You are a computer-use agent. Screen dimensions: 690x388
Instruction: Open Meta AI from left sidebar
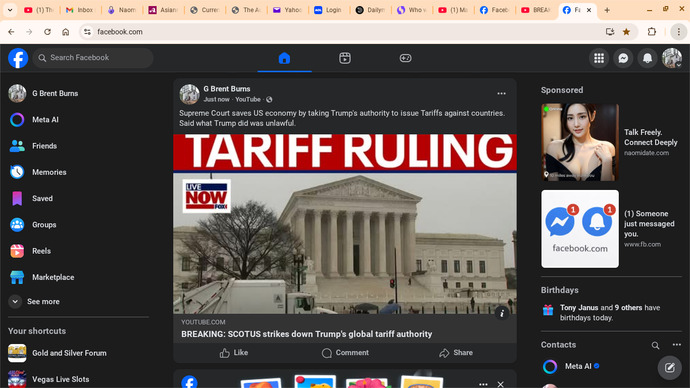tap(78, 120)
